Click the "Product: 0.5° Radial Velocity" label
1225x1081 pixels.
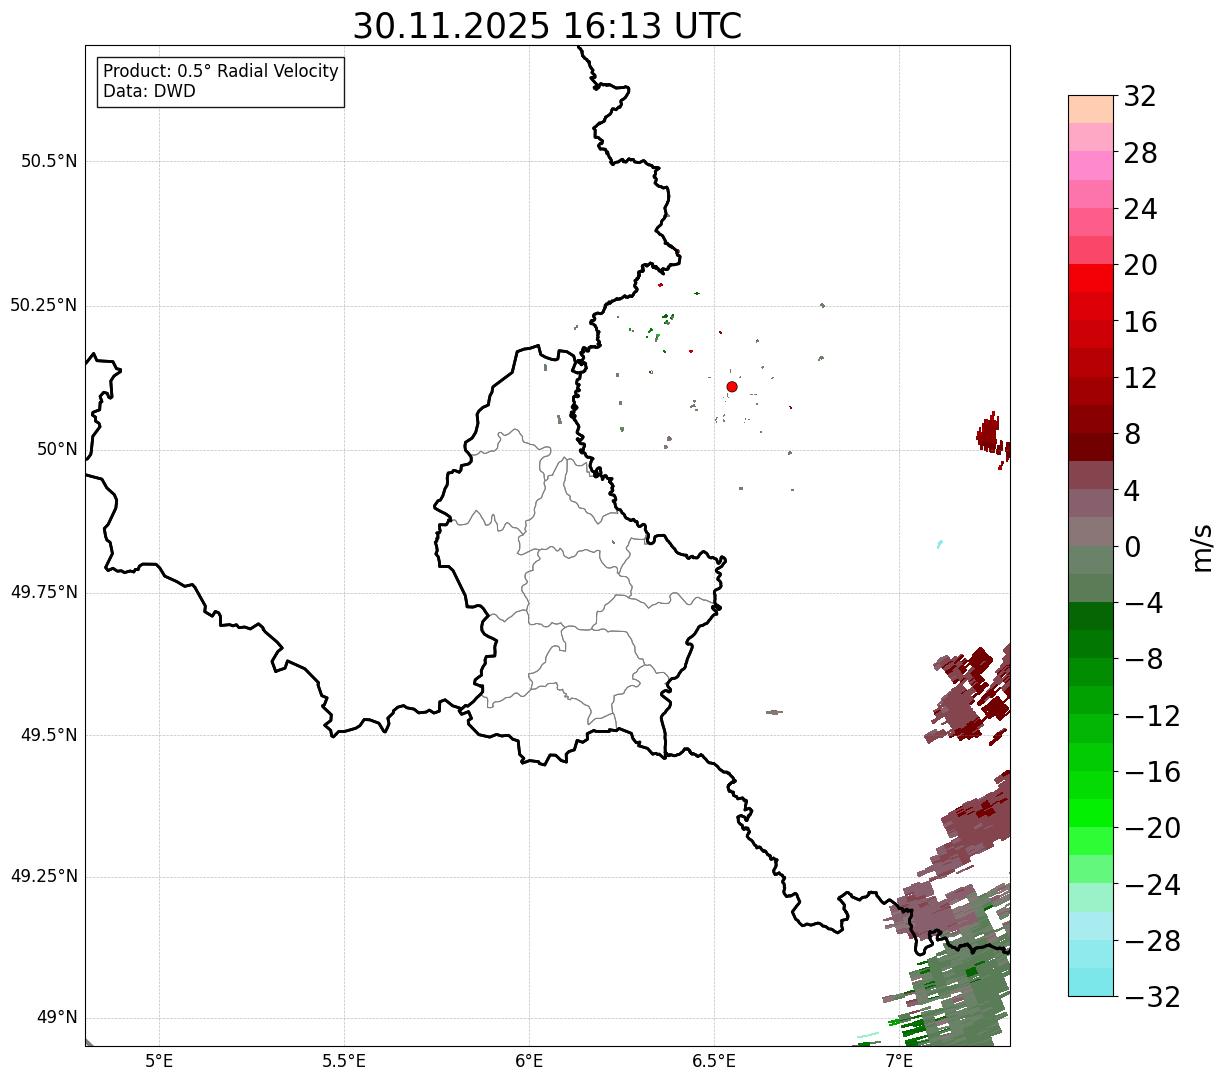[x=221, y=72]
